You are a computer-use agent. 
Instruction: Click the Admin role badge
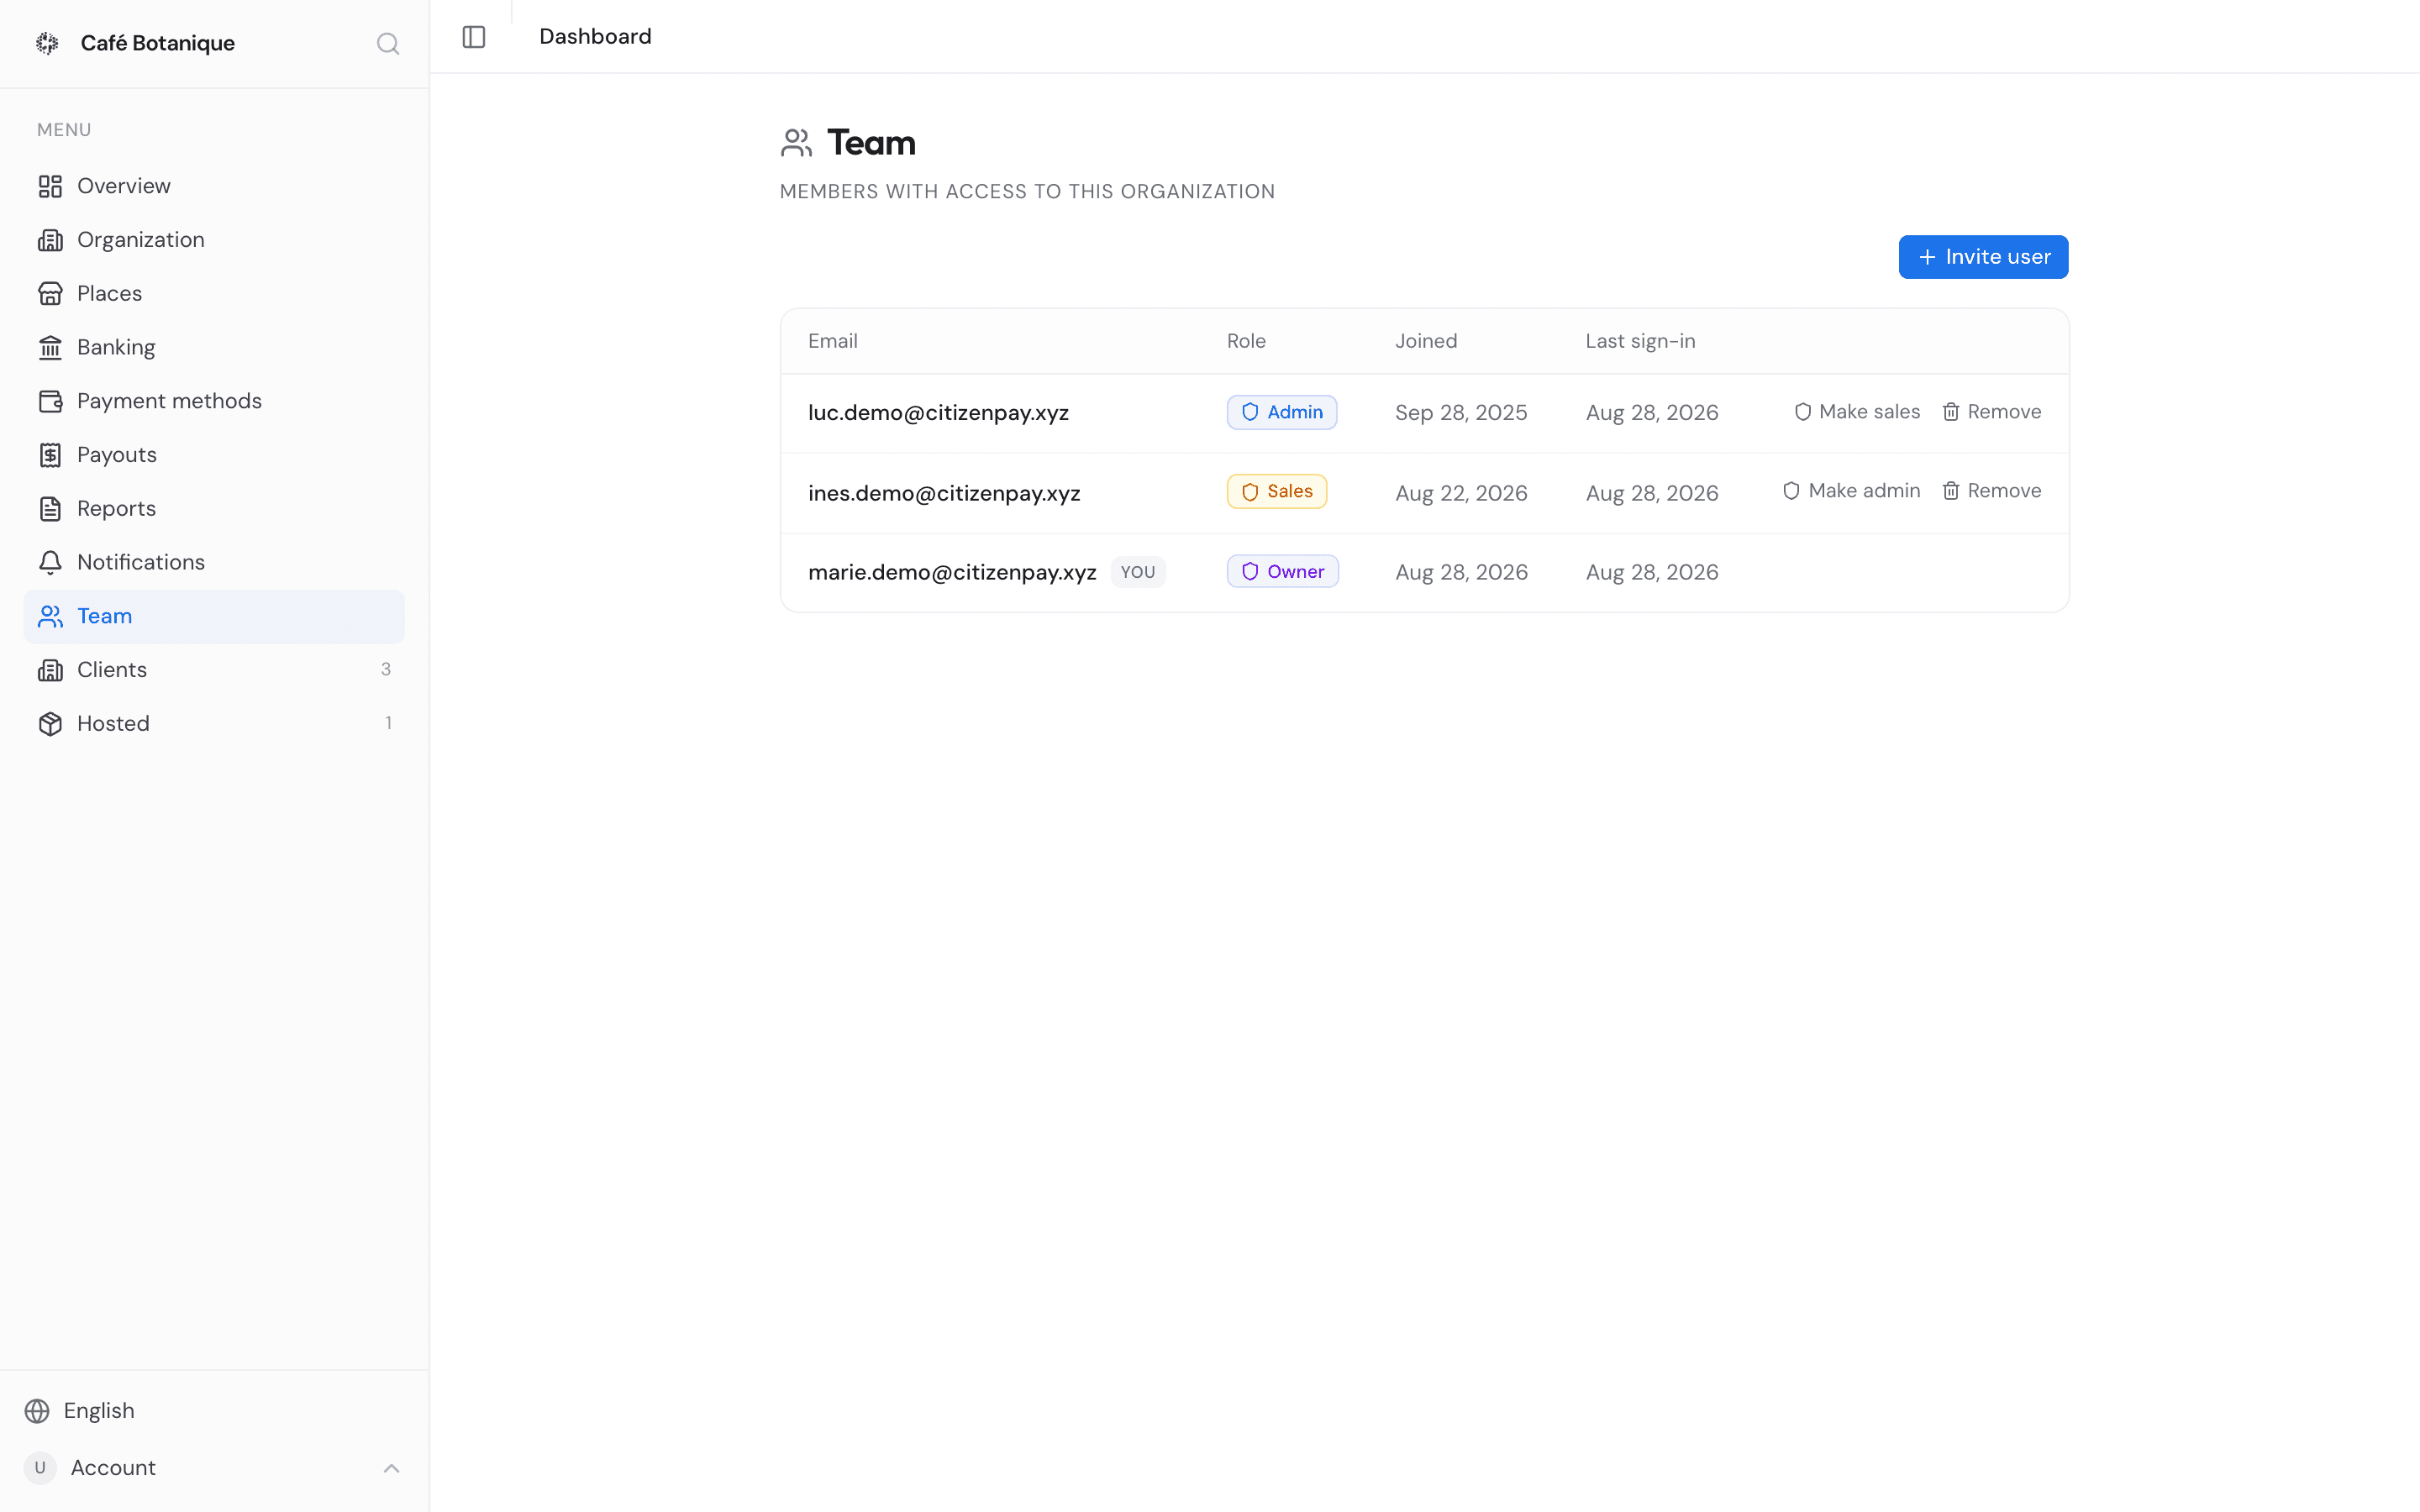[1282, 412]
